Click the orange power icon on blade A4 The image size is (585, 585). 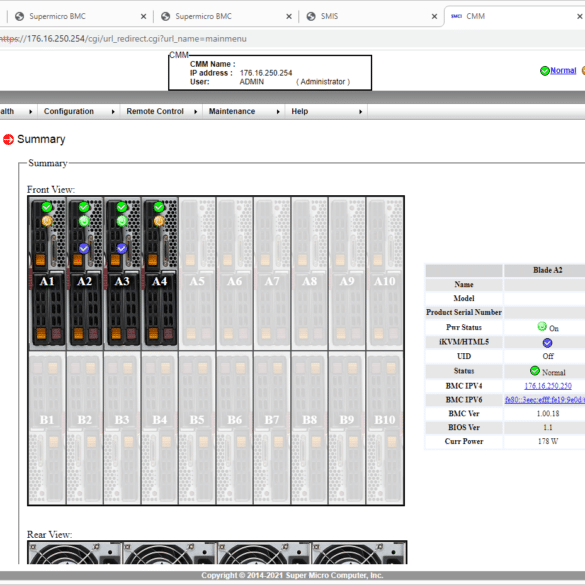click(159, 221)
